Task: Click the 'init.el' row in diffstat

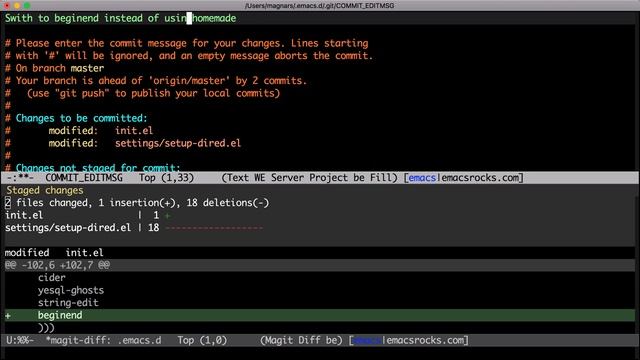Action: click(88, 216)
